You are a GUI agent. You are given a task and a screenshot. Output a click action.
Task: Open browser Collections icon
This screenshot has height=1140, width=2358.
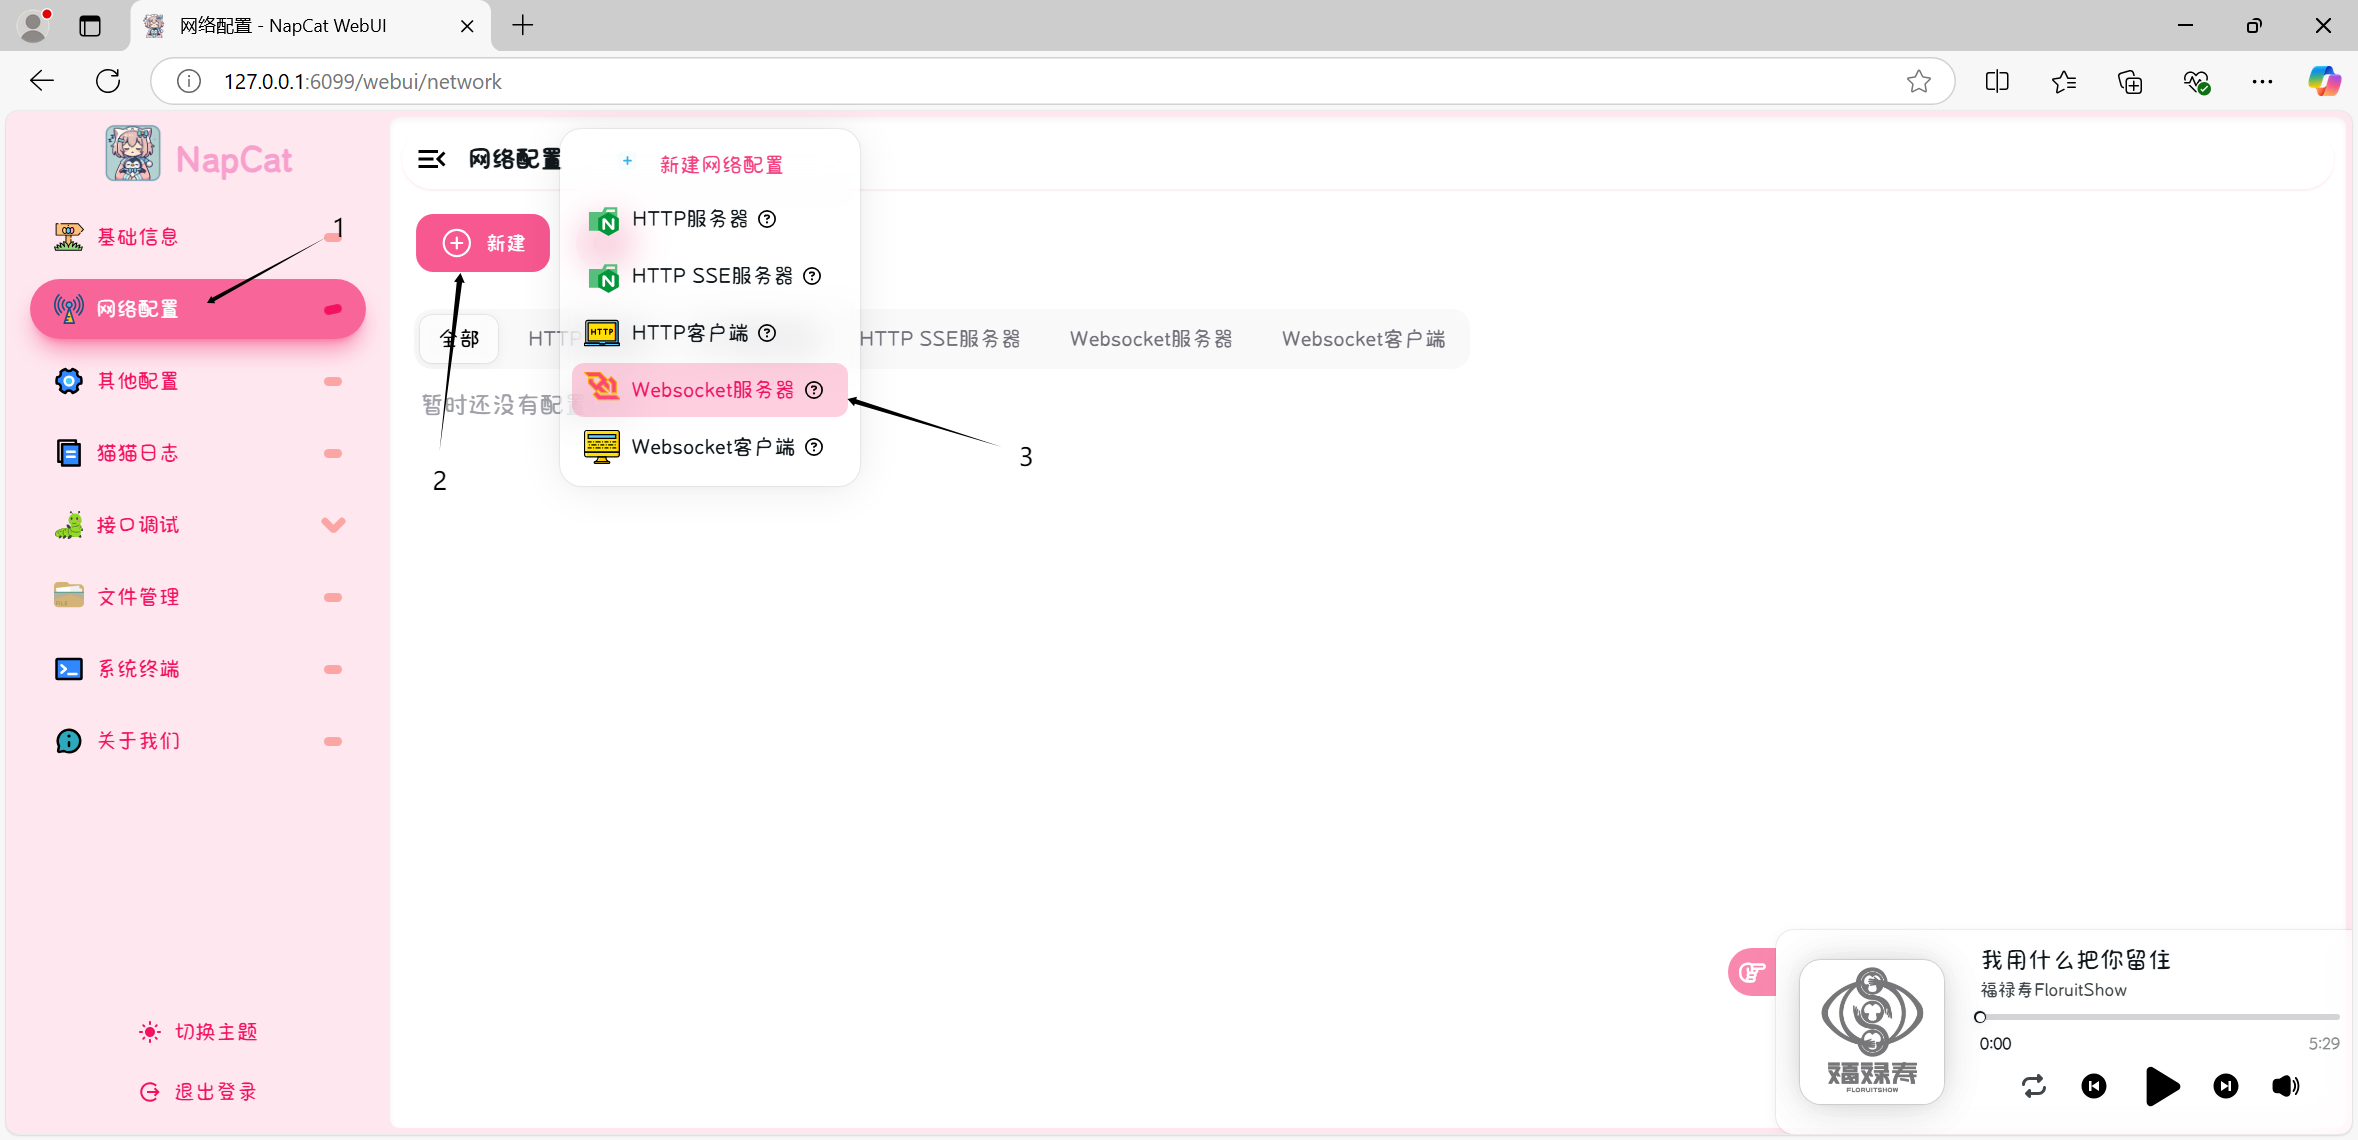[x=2130, y=82]
